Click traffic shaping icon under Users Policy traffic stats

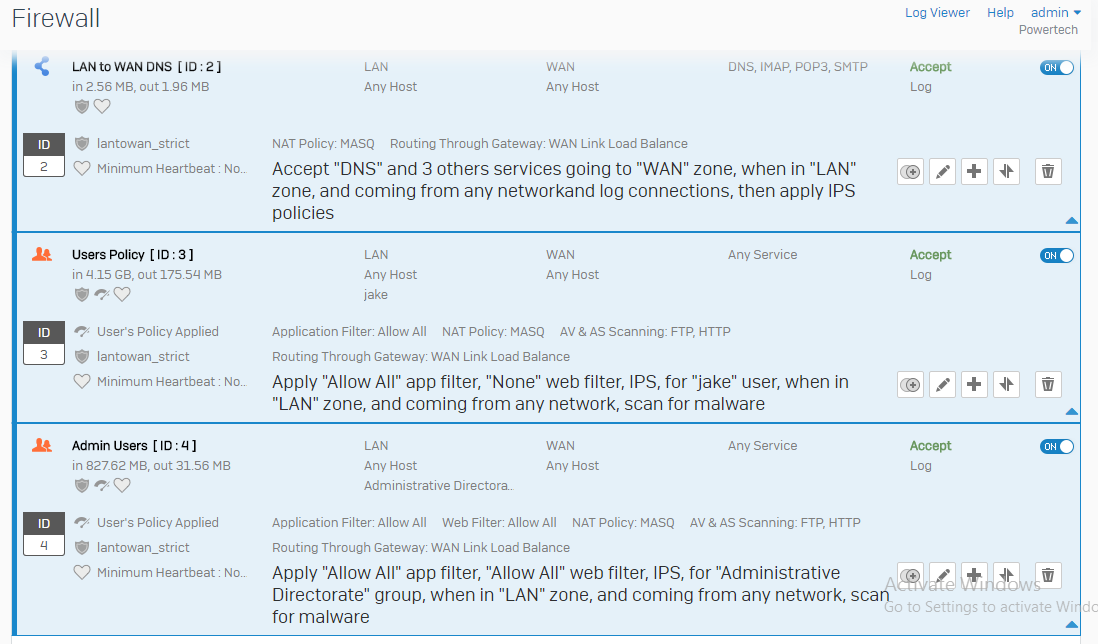coord(102,295)
